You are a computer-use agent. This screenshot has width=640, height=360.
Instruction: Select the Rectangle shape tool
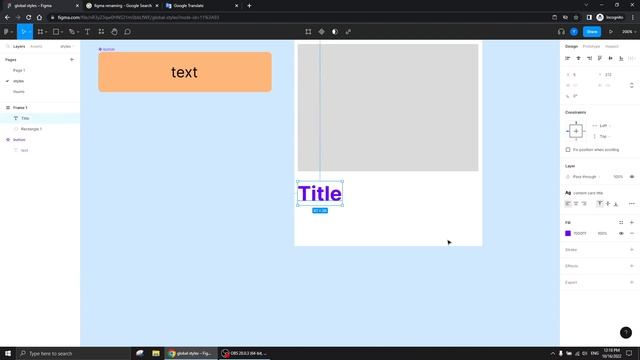click(x=56, y=31)
